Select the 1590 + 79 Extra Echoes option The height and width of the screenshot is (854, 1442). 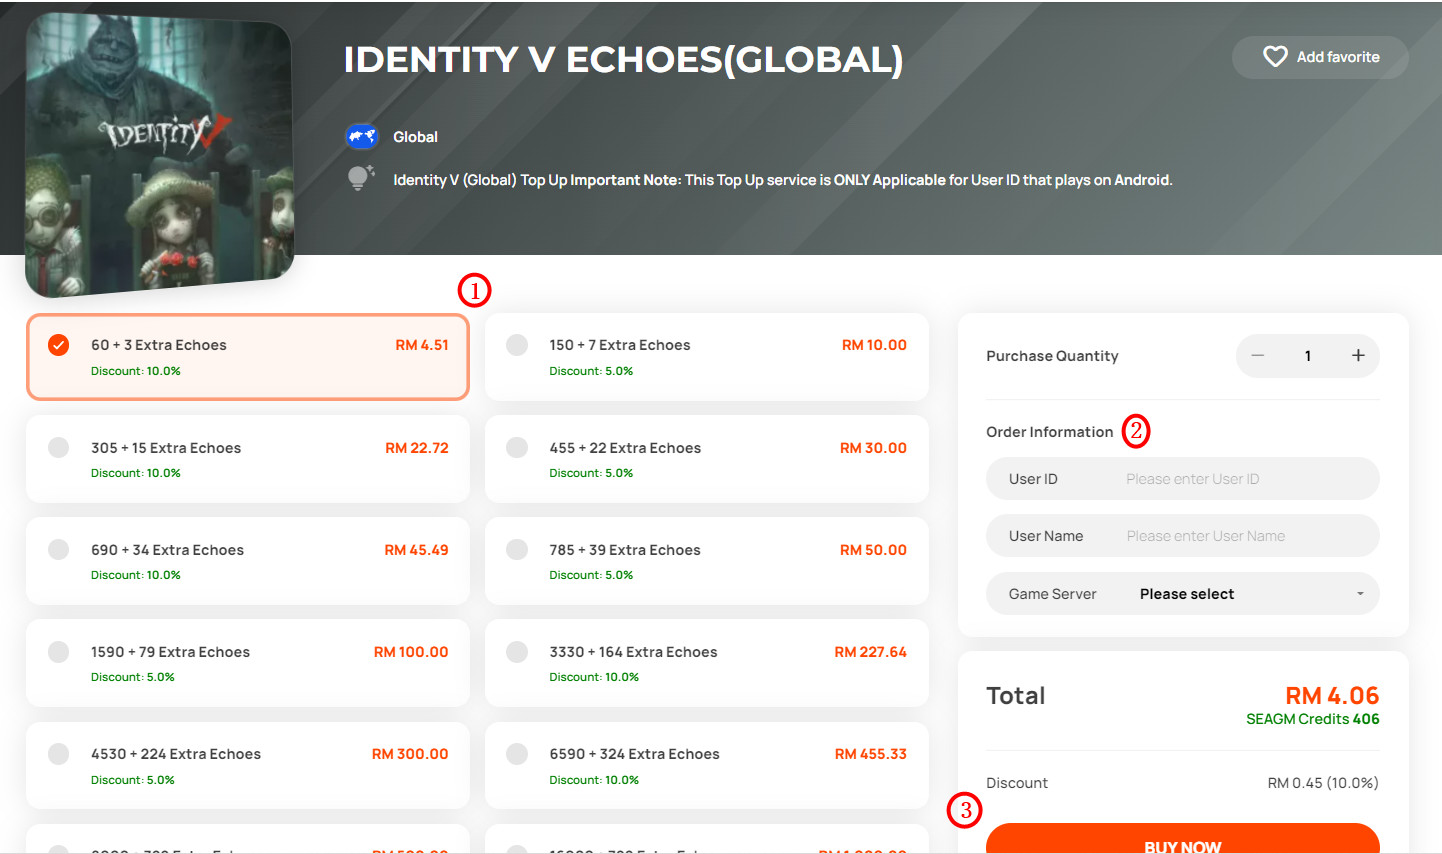(248, 663)
